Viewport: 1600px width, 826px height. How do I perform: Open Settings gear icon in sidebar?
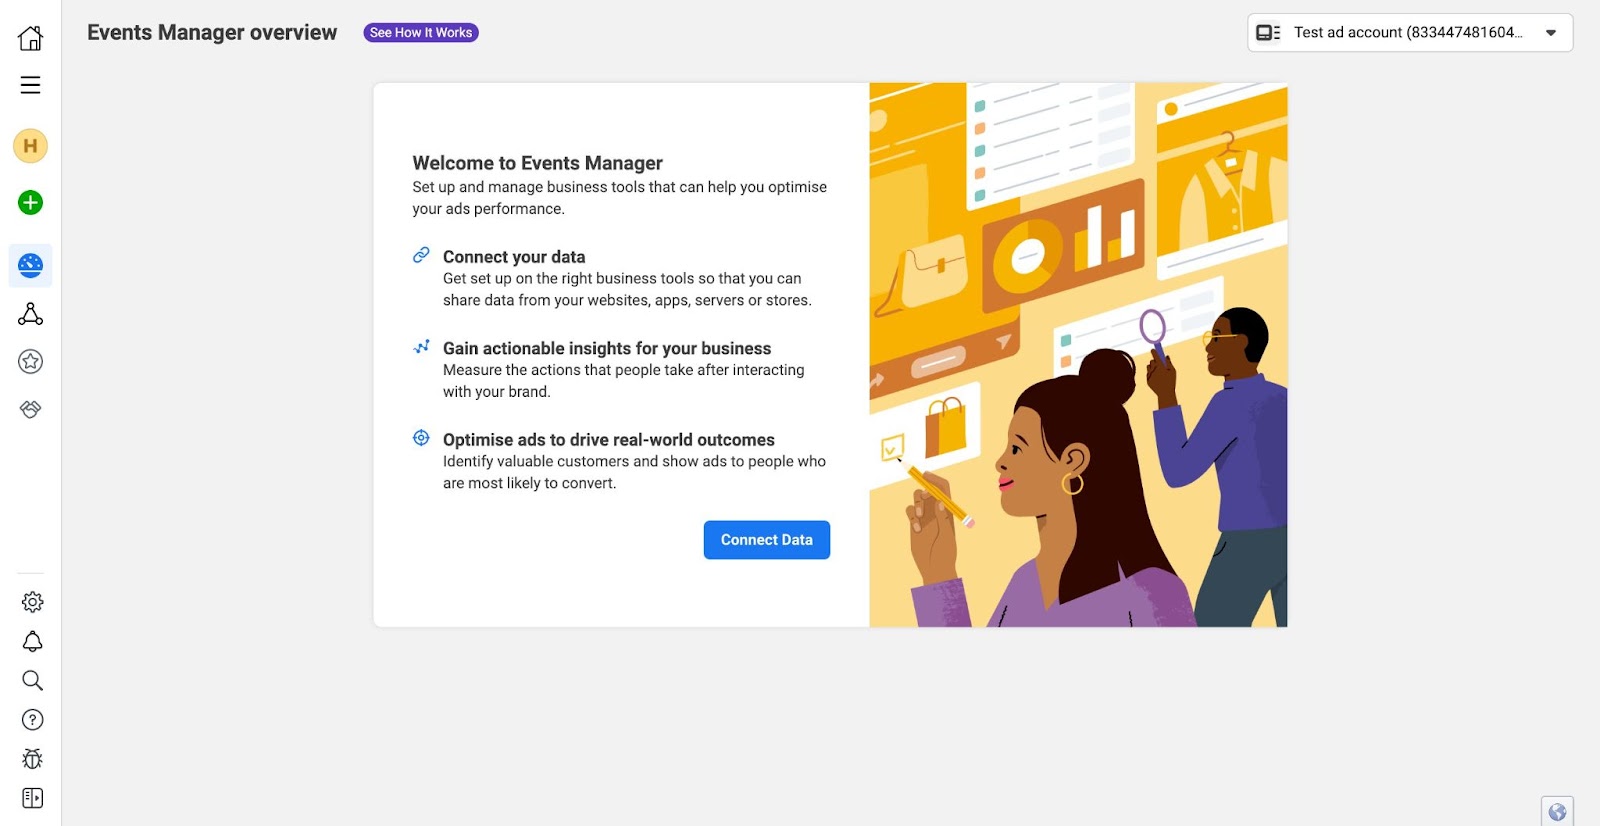[33, 602]
